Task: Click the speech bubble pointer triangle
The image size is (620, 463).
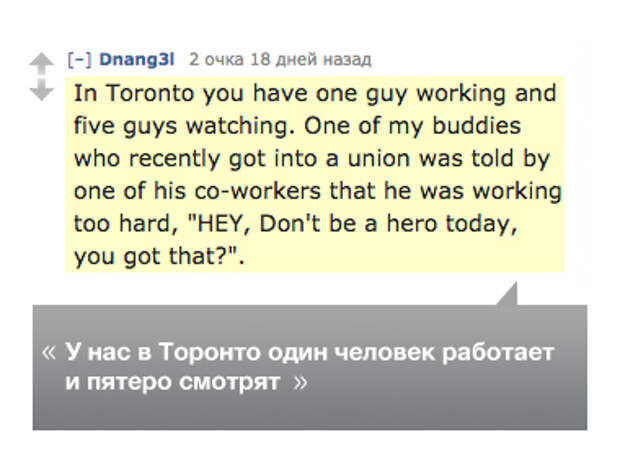Action: pyautogui.click(x=507, y=294)
